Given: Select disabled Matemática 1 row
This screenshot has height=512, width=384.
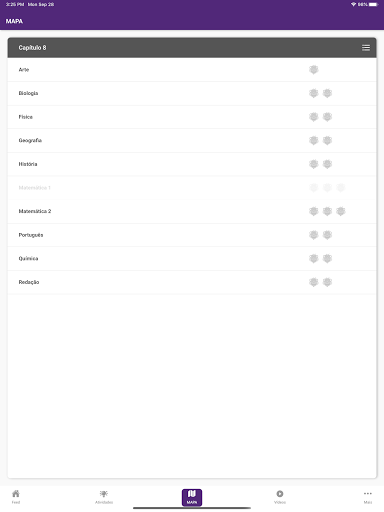Looking at the screenshot, I should click(192, 188).
